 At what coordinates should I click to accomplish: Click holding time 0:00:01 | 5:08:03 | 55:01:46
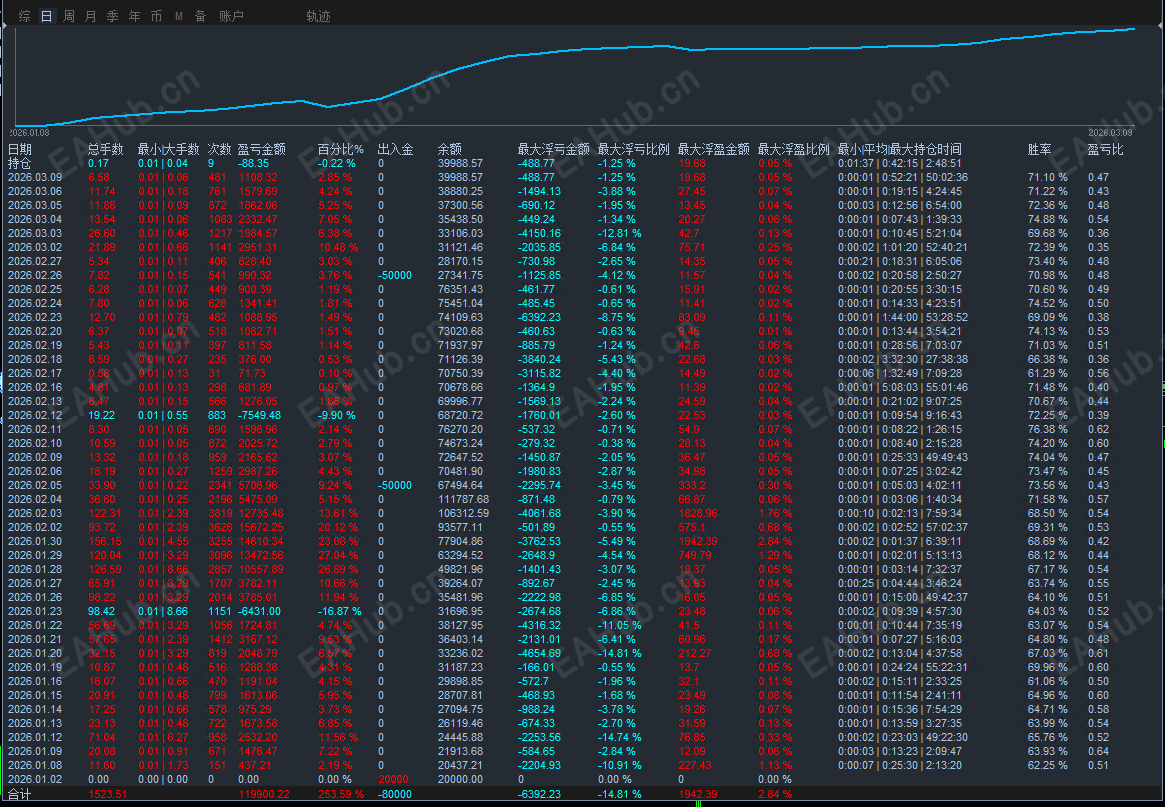[x=903, y=387]
